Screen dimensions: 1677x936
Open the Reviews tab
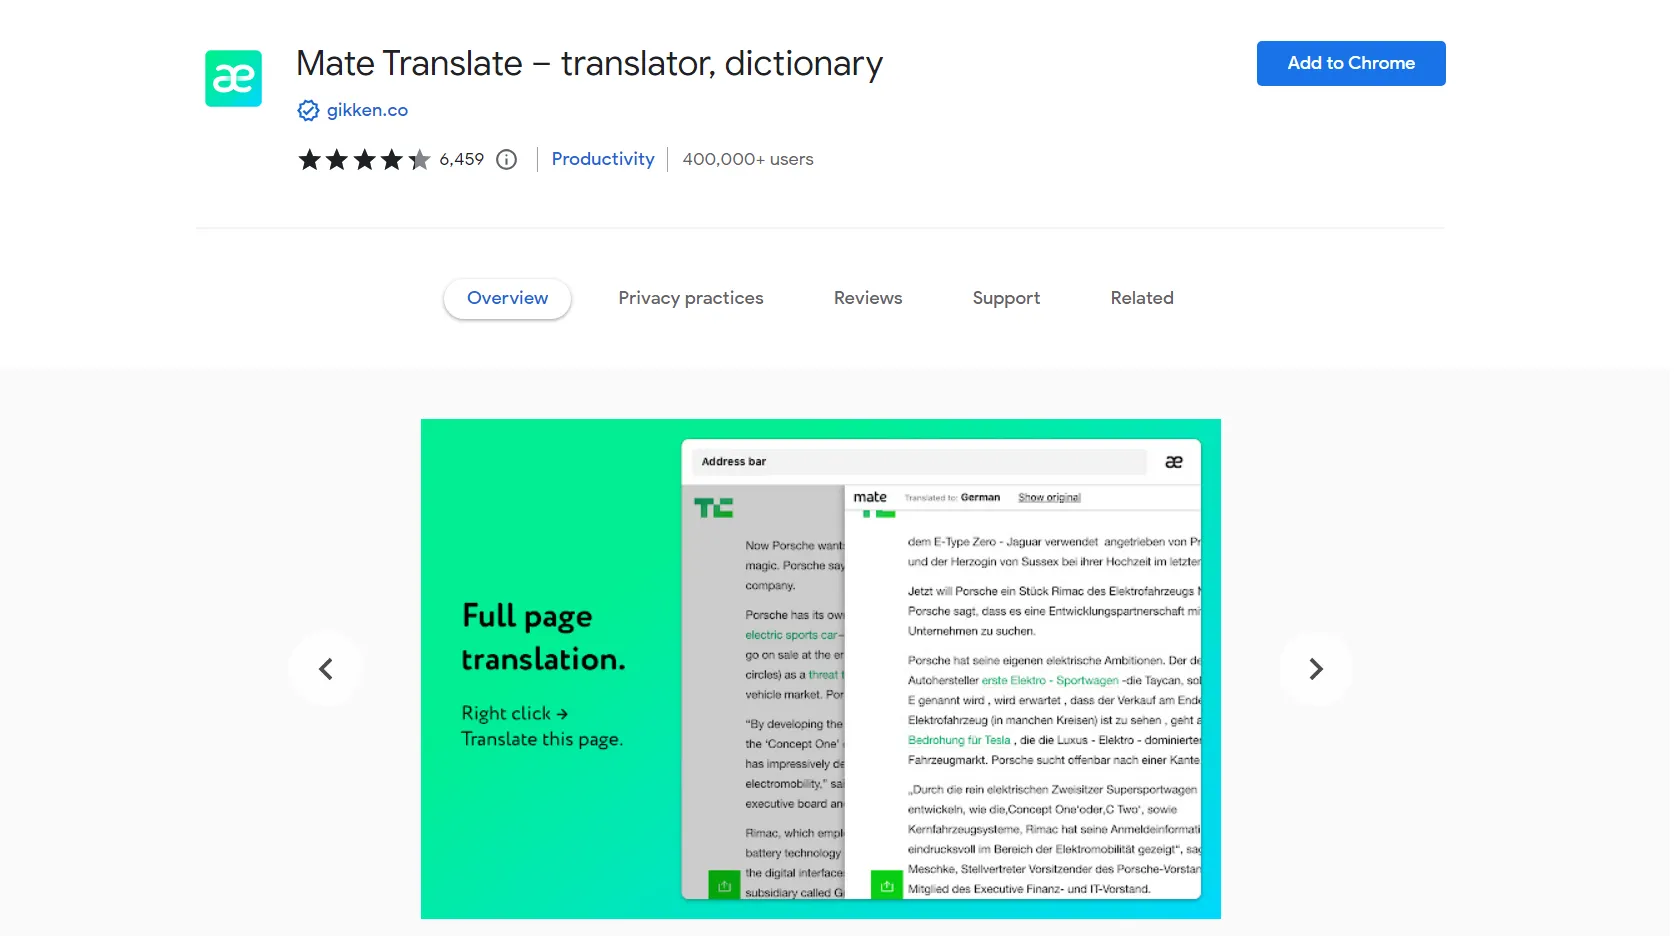click(x=868, y=298)
